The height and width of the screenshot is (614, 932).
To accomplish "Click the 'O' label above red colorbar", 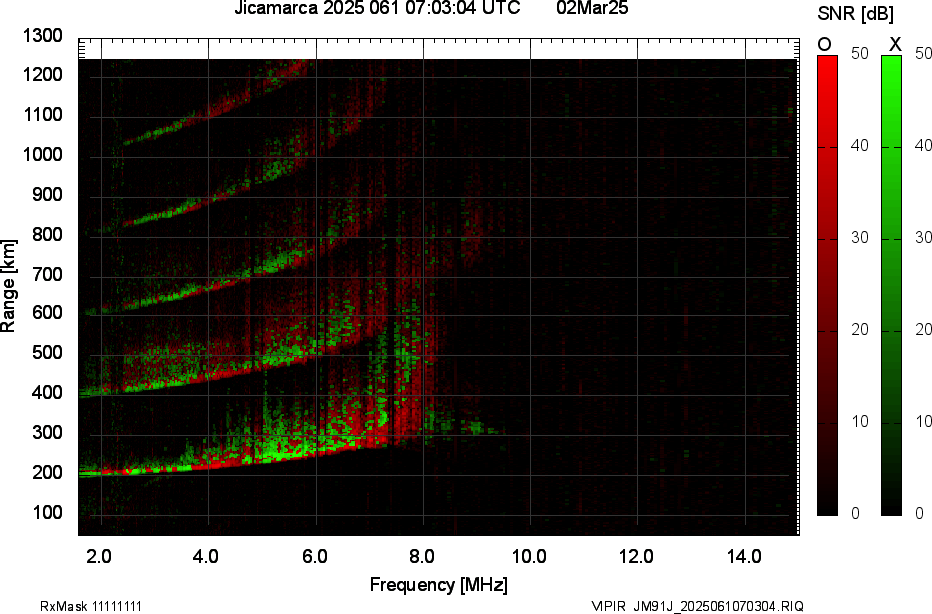I will (x=824, y=44).
